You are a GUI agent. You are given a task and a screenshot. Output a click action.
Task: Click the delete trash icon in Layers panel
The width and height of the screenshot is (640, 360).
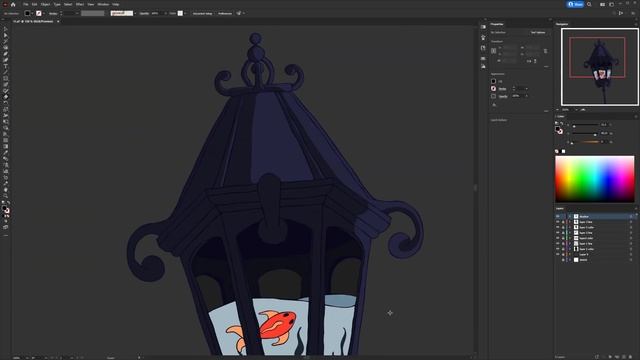630,357
